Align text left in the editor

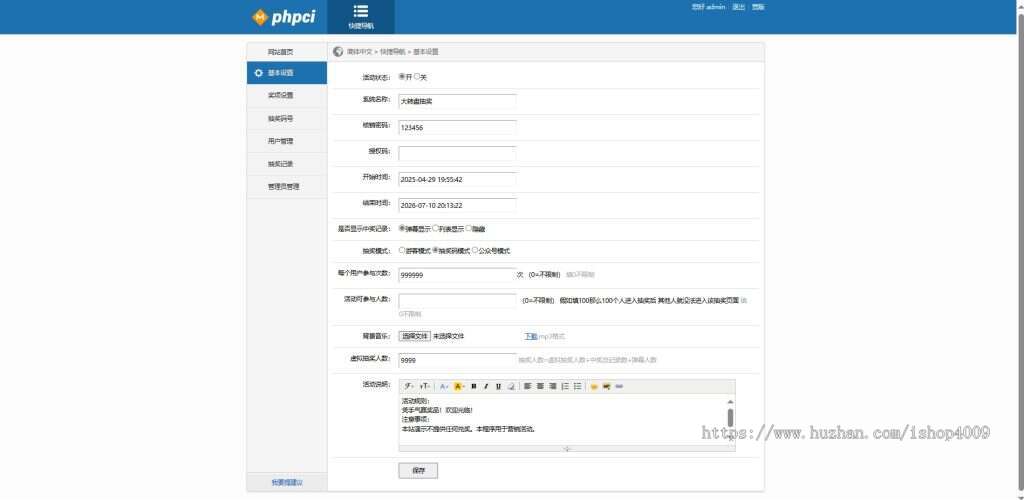tap(528, 386)
